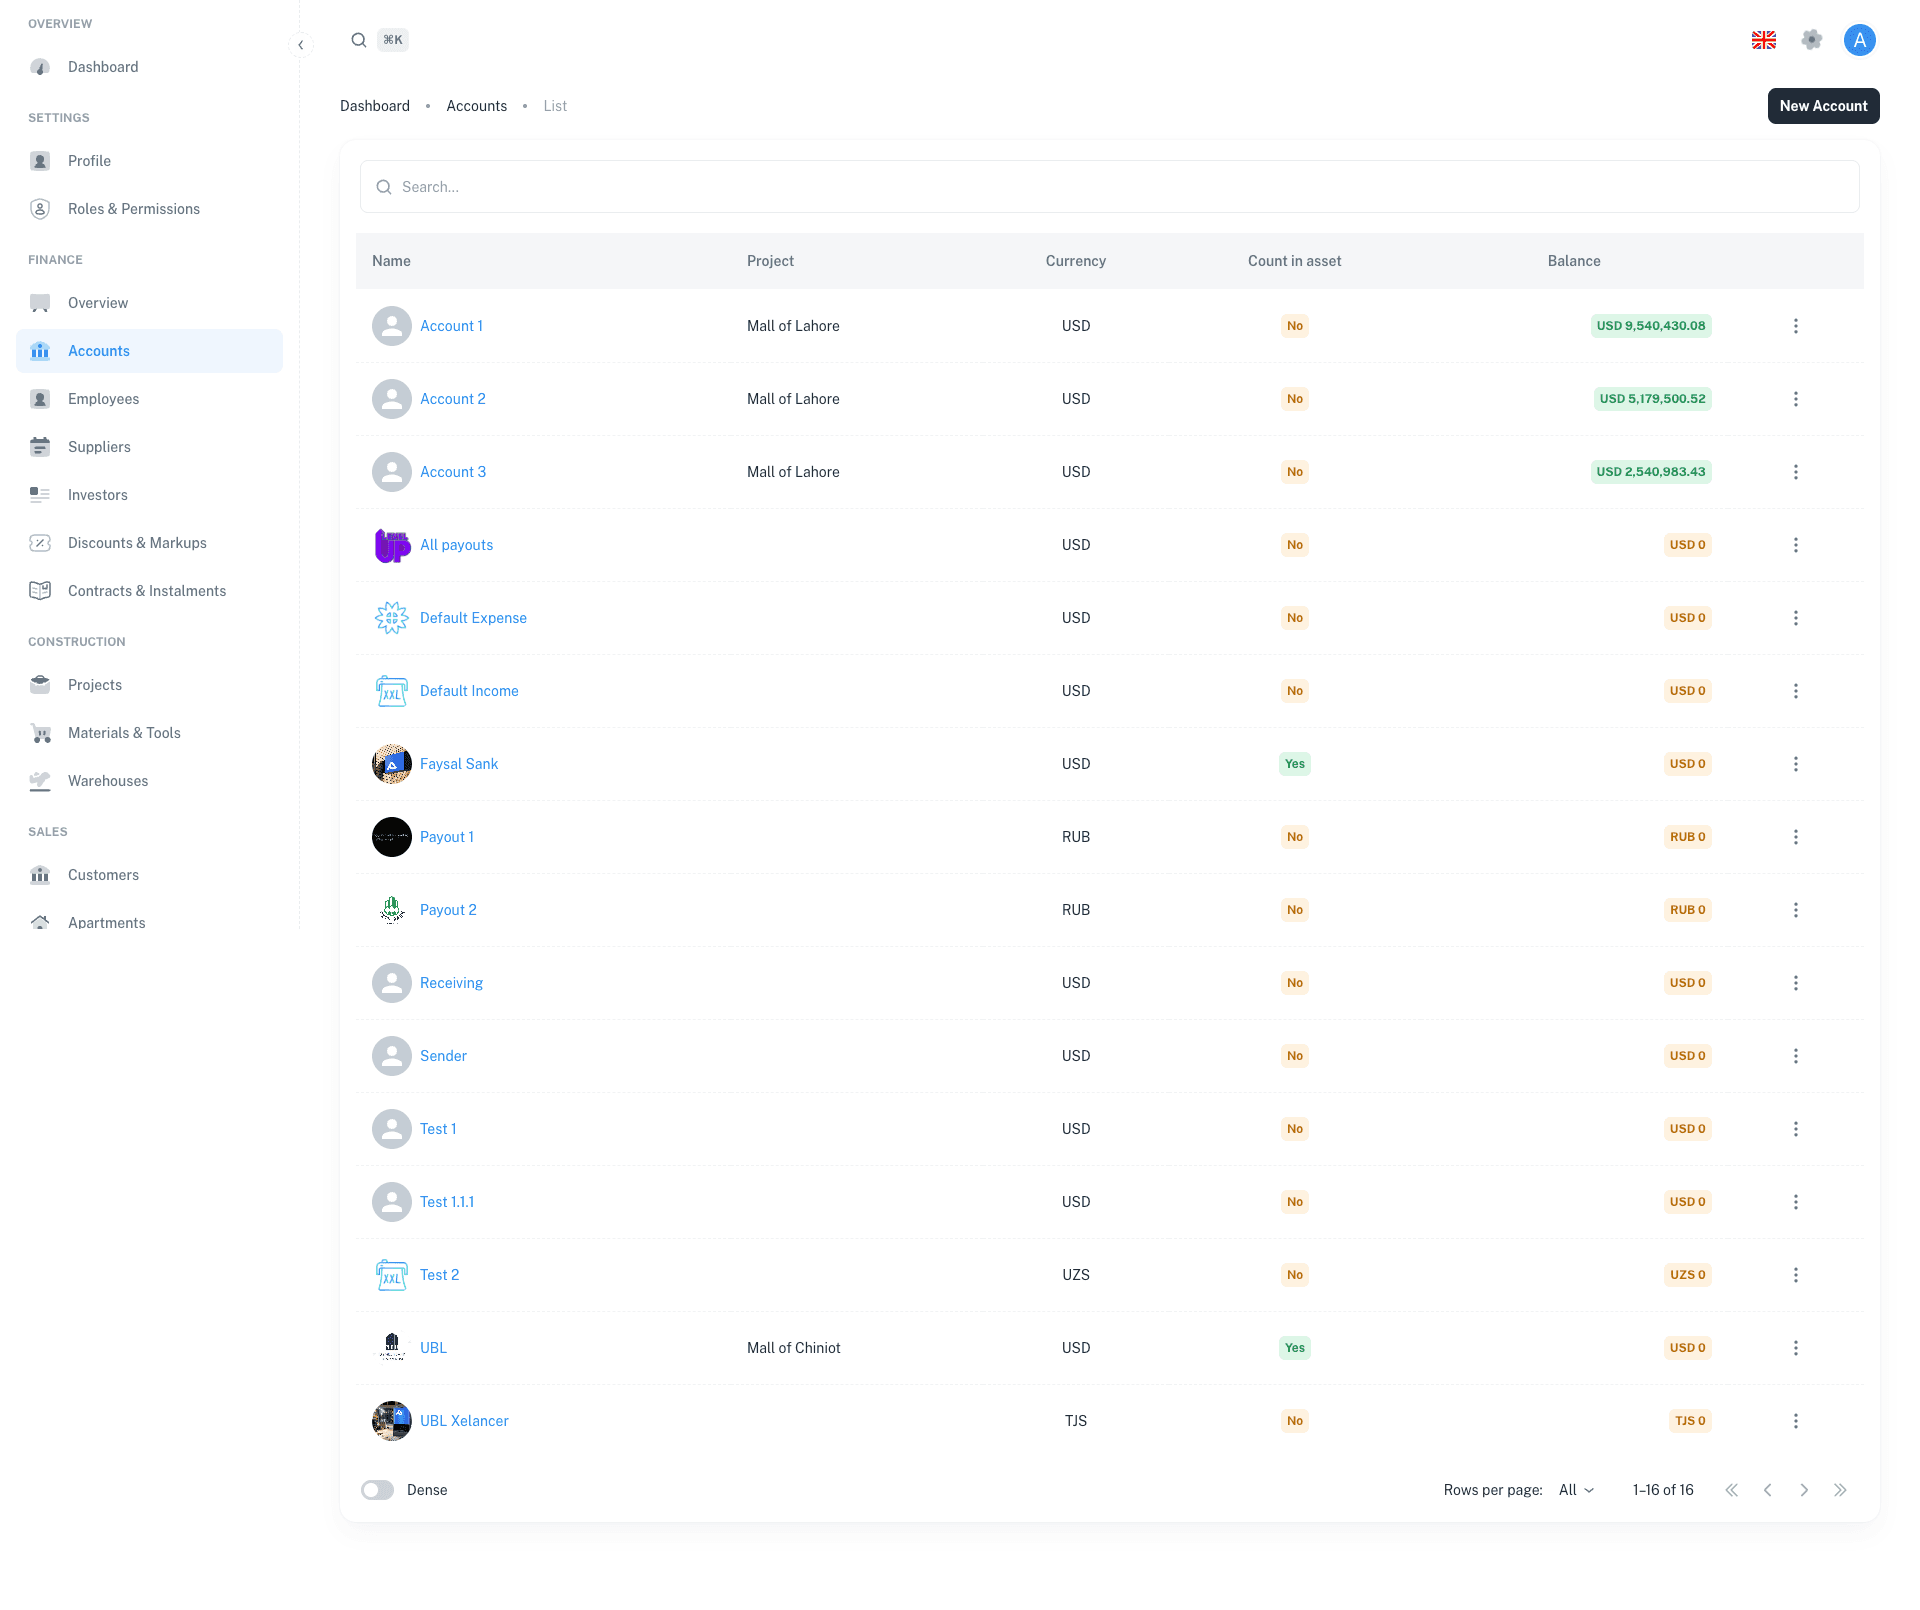1920x1610 pixels.
Task: Click the search magnifier icon in header
Action: point(358,40)
